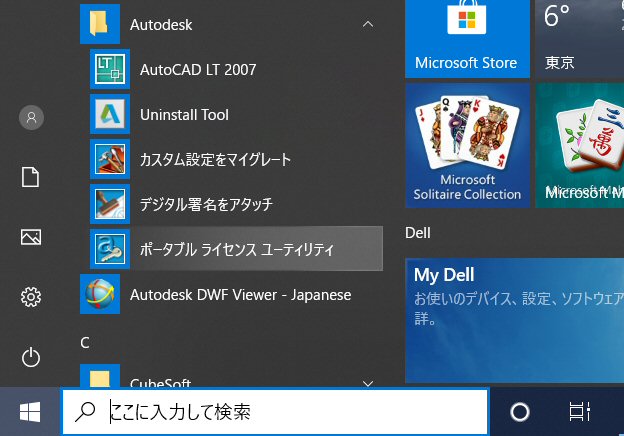Click the Autodesk DWF Viewer globe icon

[100, 294]
